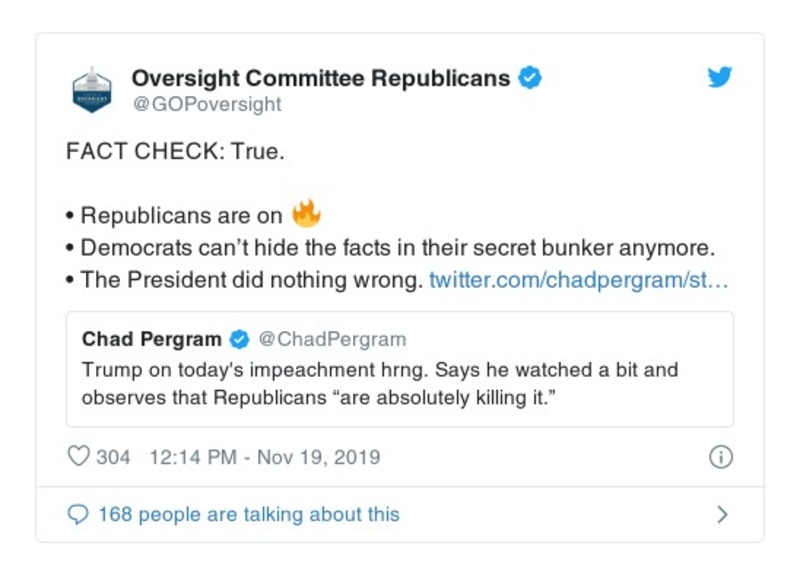Click the "President did nothing wrong" bullet line
800x578 pixels.
point(250,280)
